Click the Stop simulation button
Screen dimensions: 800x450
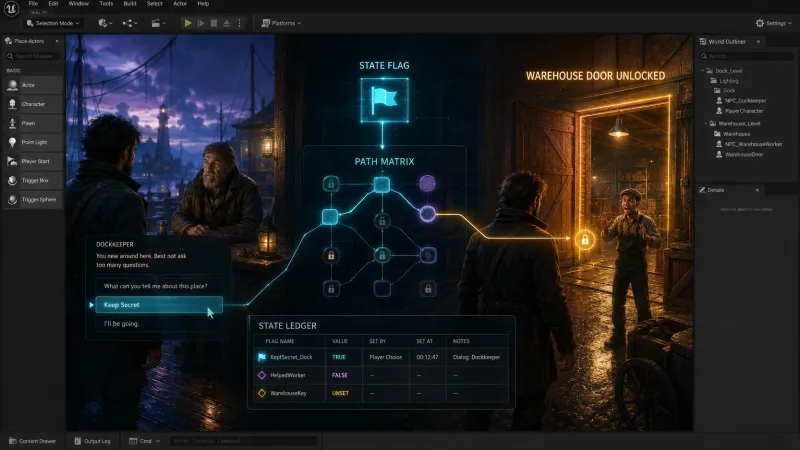214,23
